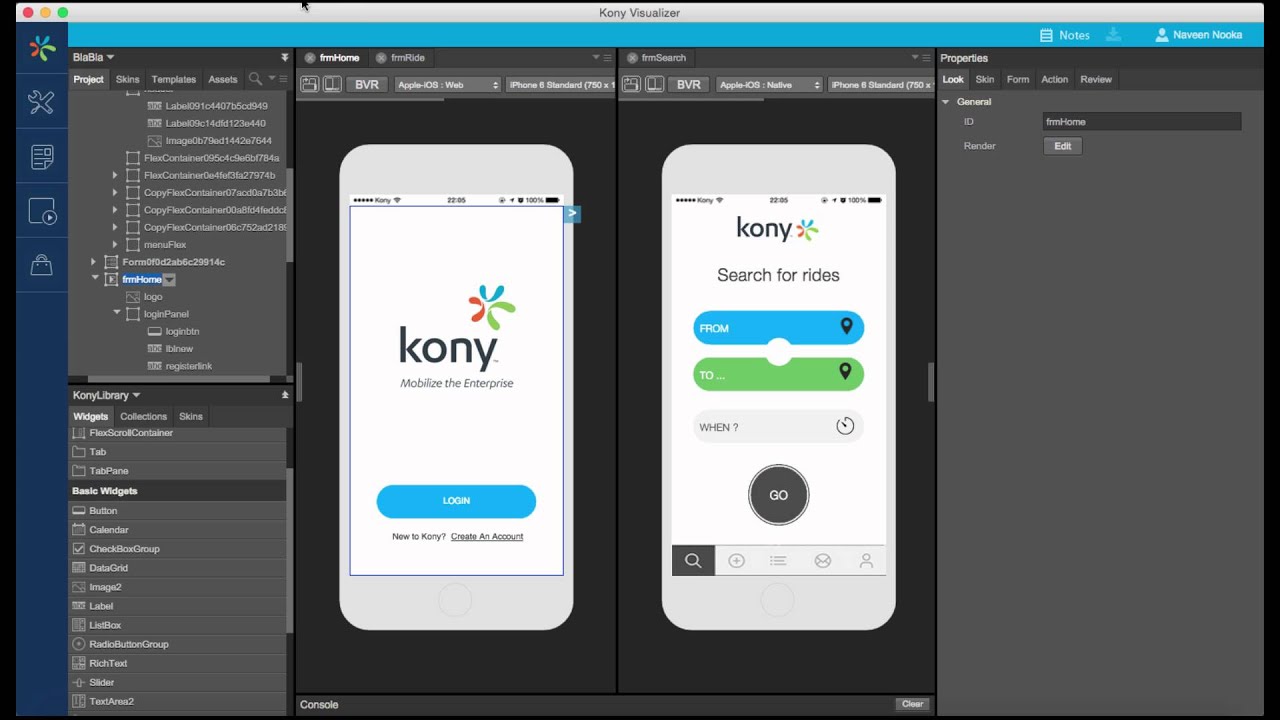The width and height of the screenshot is (1280, 720).
Task: Switch to the Action tab in Properties
Action: pos(1055,80)
